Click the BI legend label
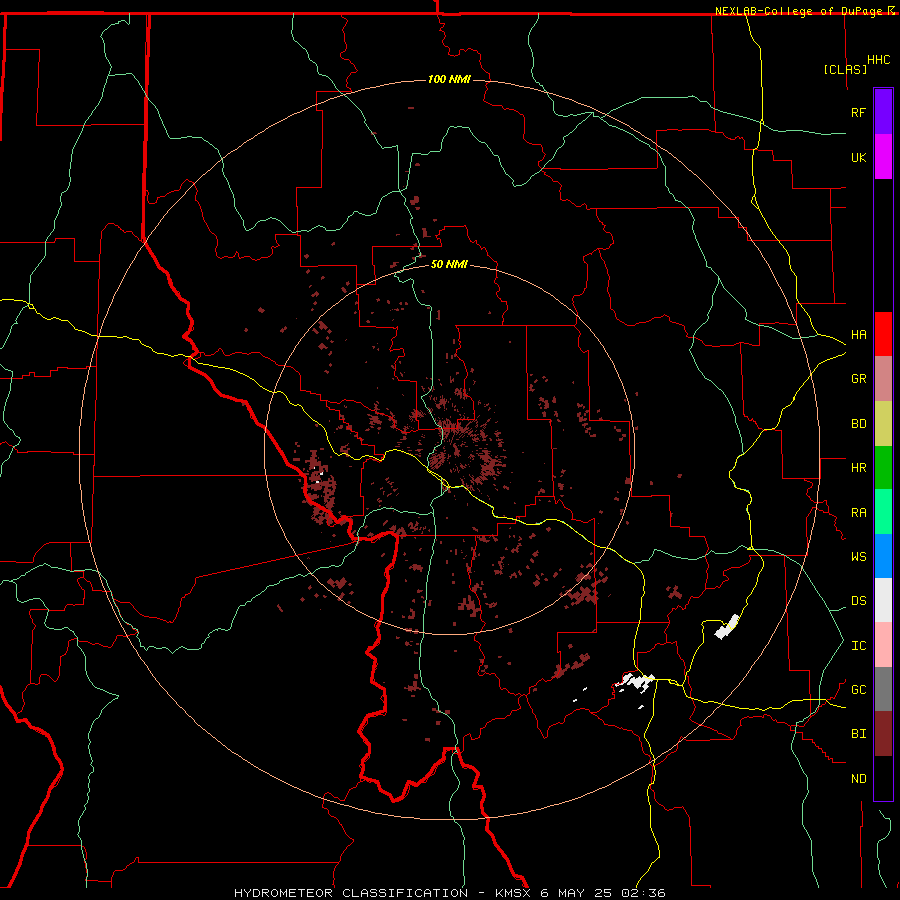The width and height of the screenshot is (900, 900). pyautogui.click(x=858, y=734)
